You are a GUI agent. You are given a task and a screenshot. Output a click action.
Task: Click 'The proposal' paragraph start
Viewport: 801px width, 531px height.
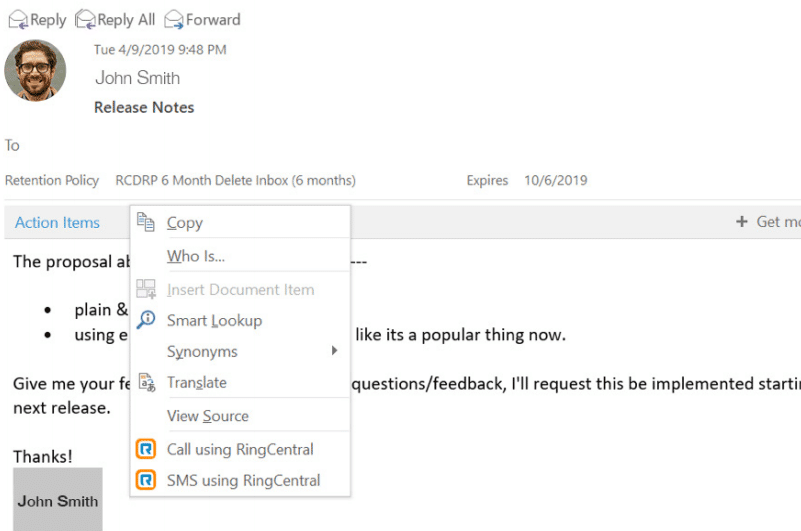[x=62, y=262]
